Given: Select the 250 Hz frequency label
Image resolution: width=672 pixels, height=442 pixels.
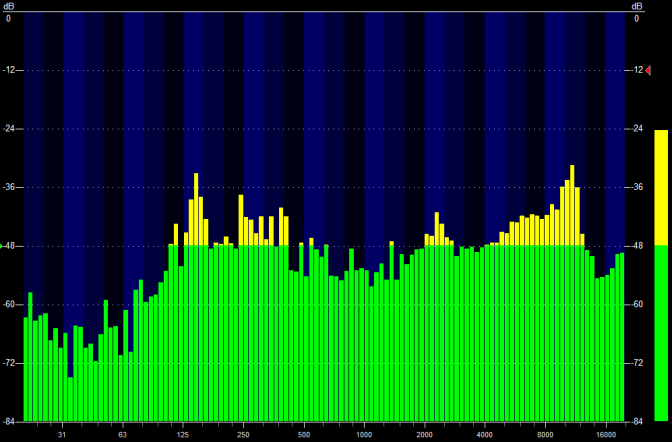Looking at the screenshot, I should tap(243, 435).
